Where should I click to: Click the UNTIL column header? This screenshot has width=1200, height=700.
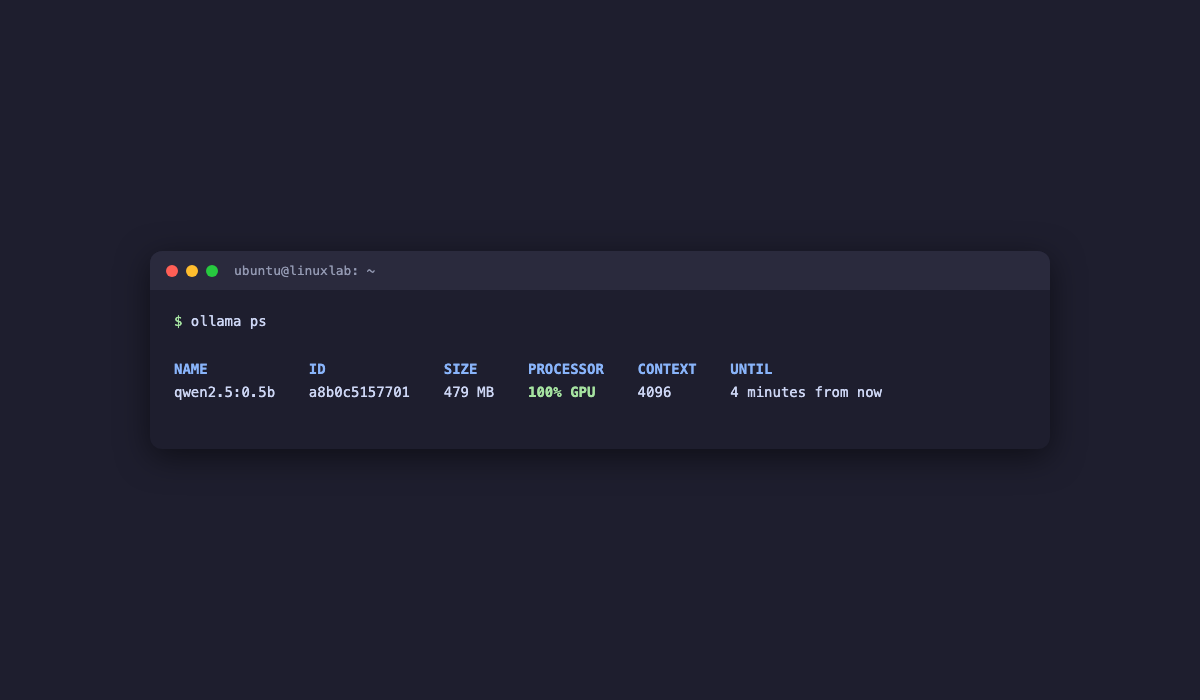coord(751,369)
